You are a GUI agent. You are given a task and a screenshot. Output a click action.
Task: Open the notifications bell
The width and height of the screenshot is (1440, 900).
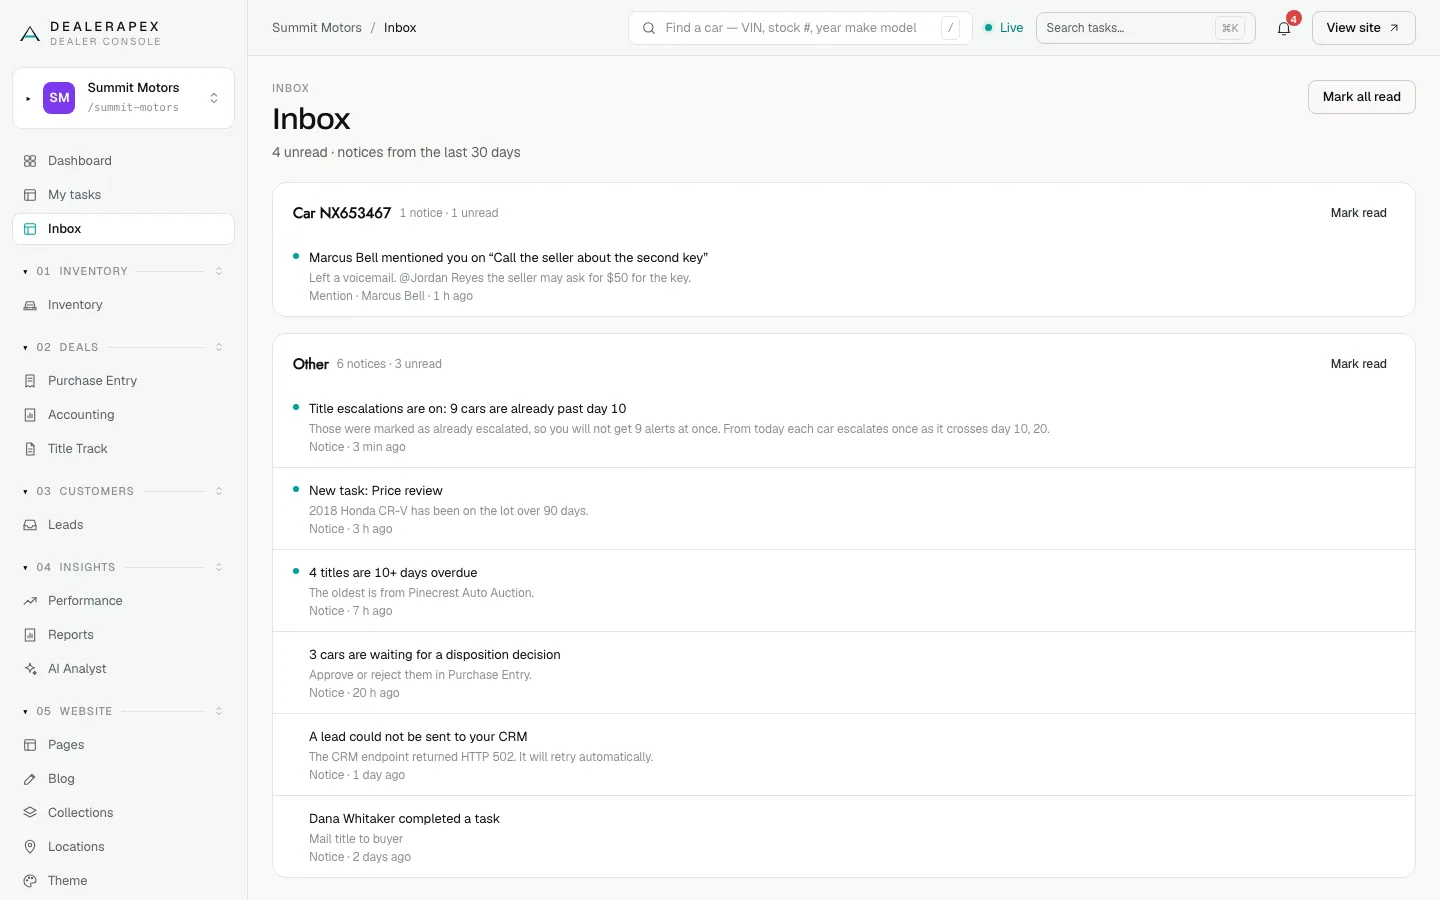pyautogui.click(x=1284, y=28)
